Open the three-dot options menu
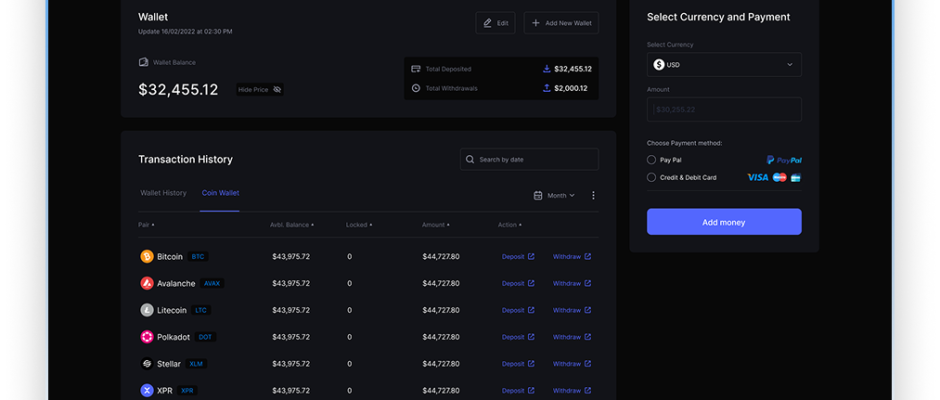 593,196
